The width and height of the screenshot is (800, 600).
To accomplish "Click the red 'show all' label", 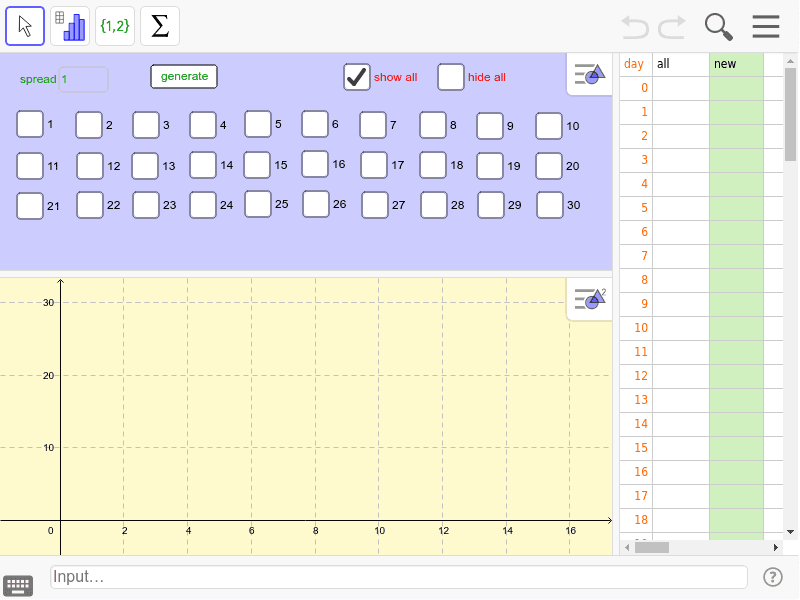I will tap(395, 77).
